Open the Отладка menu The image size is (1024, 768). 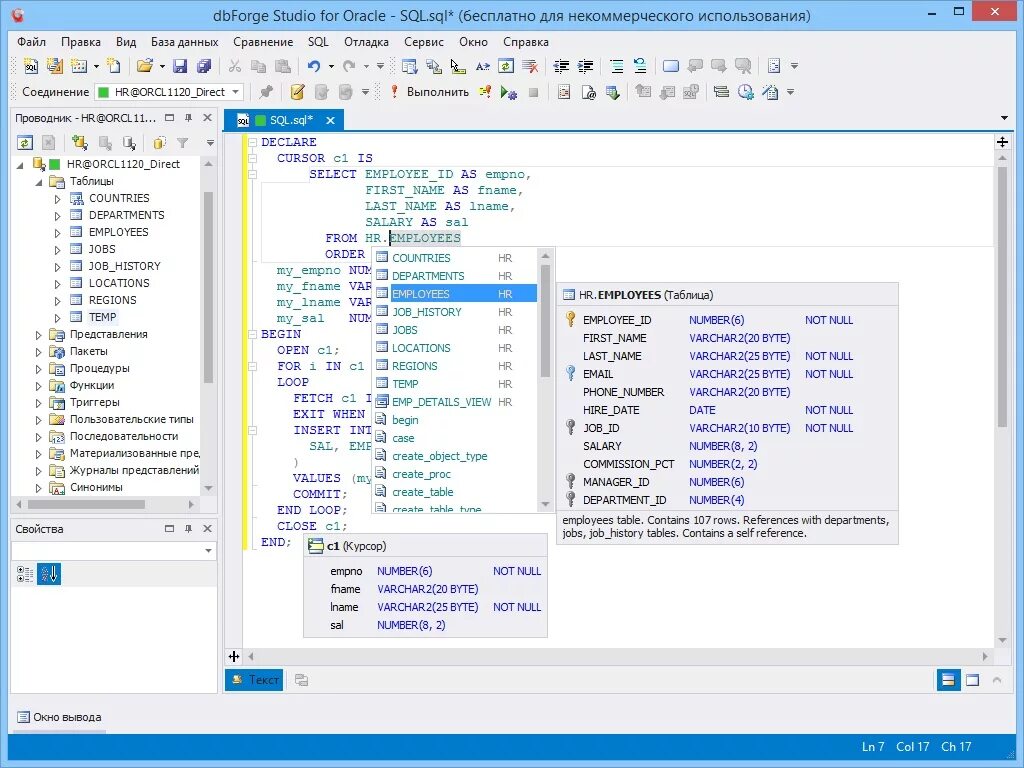366,42
